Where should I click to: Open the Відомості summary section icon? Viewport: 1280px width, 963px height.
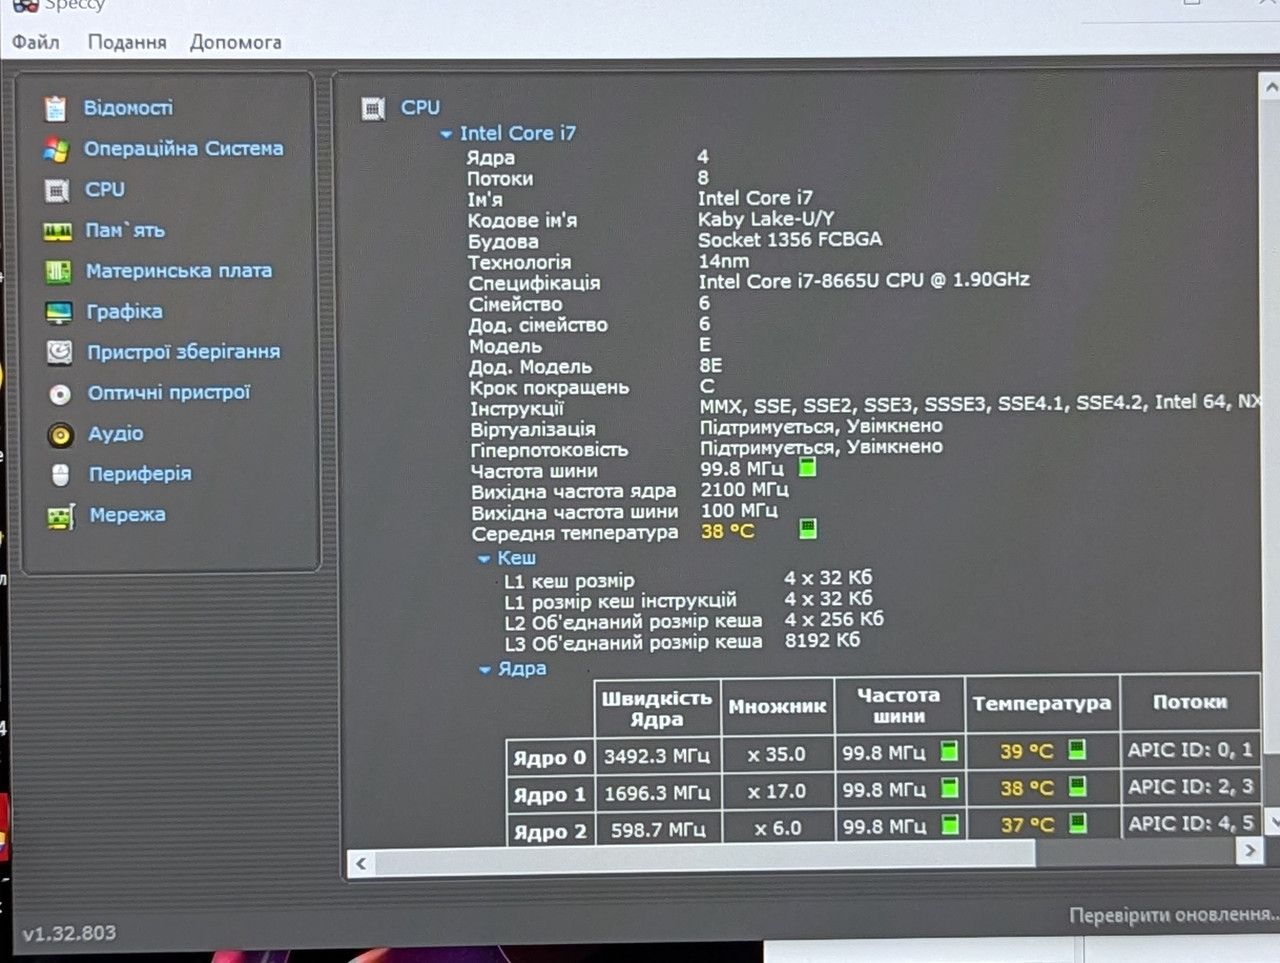click(x=55, y=108)
